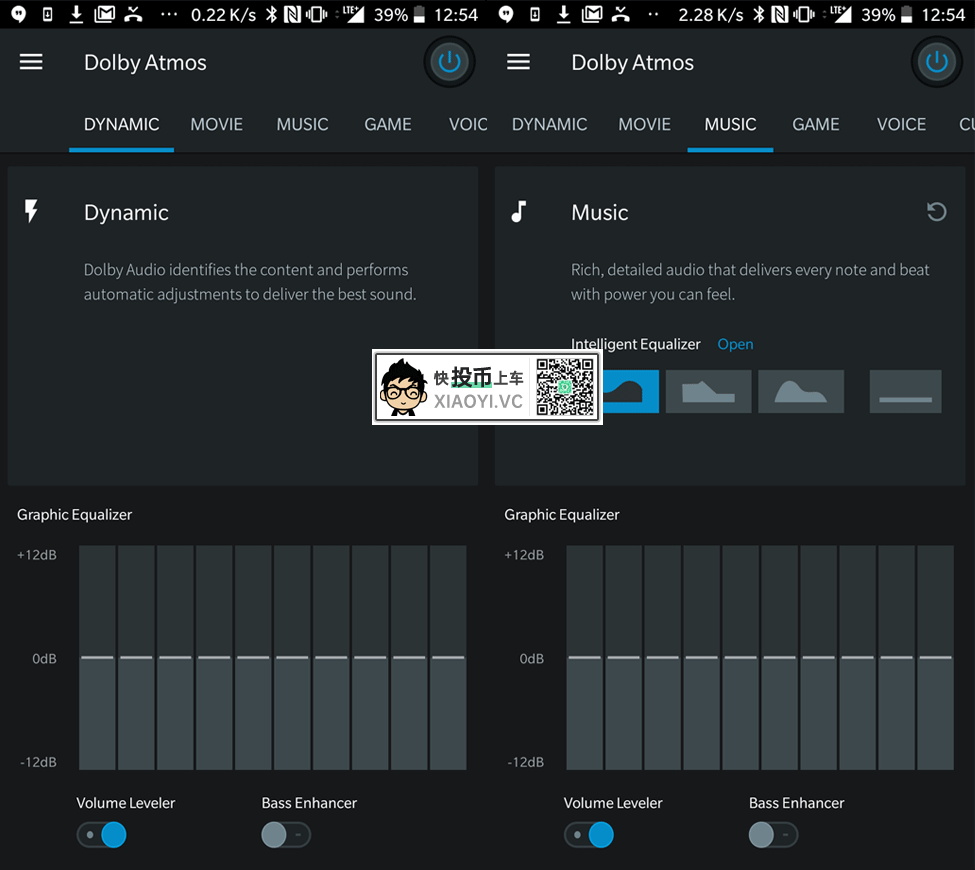
Task: Switch to GAME tab on the Music screen
Action: 816,124
